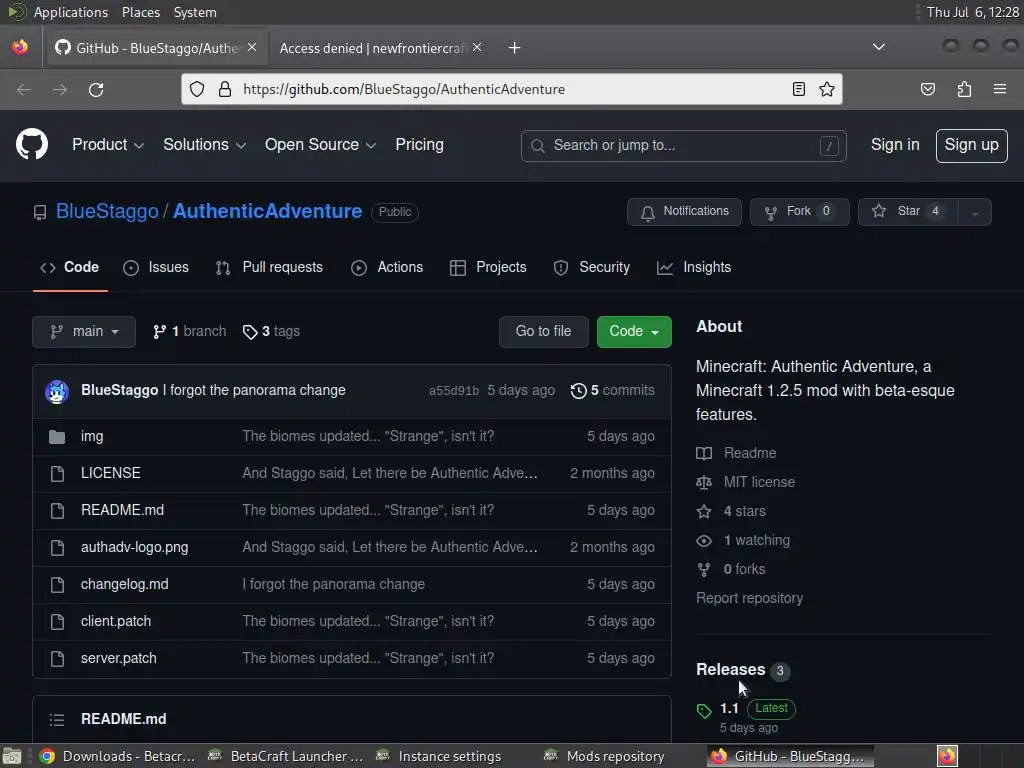This screenshot has height=768, width=1024.
Task: Open the star lists dropdown arrow
Action: pos(974,212)
